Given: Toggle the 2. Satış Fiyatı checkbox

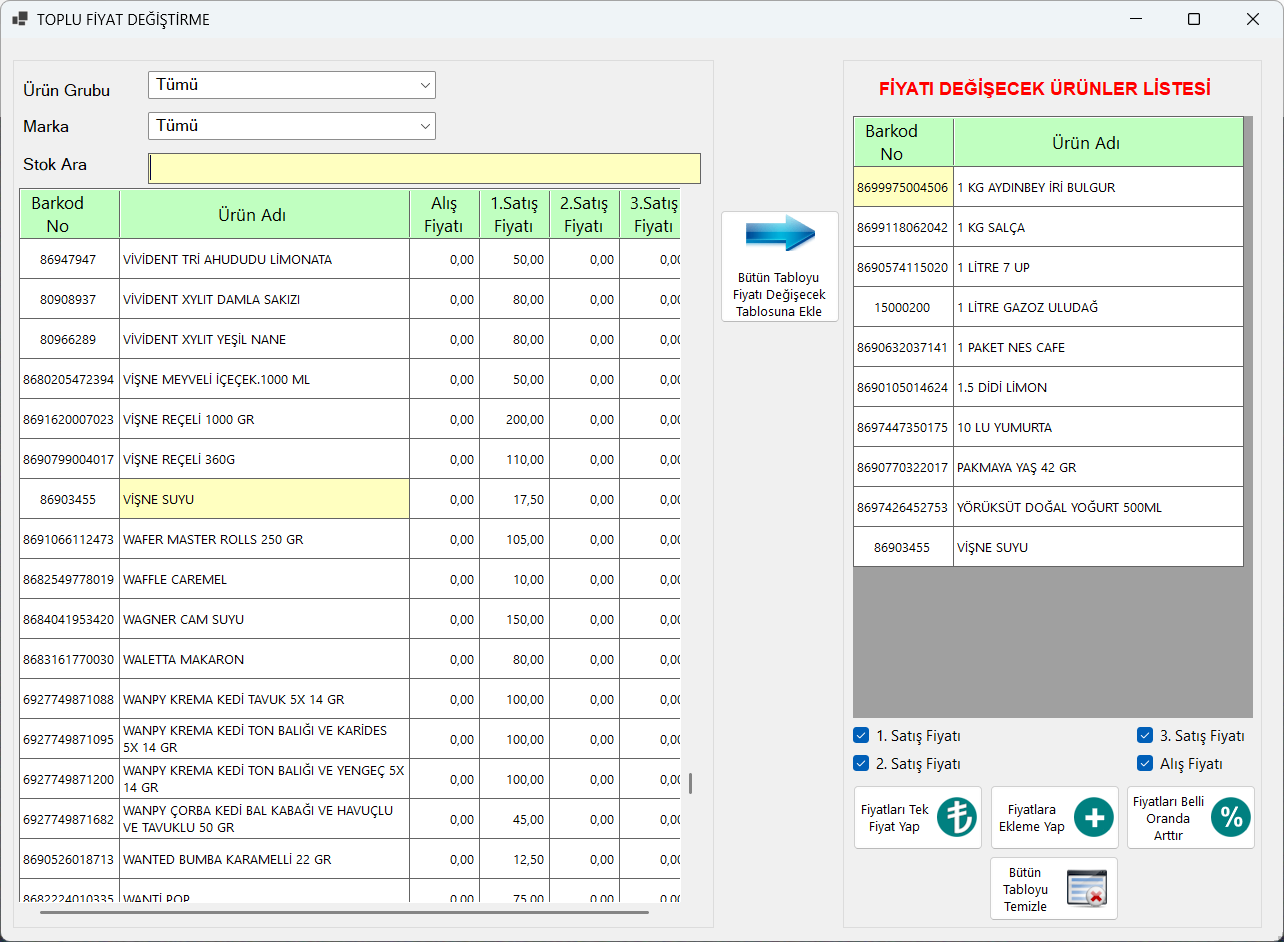Looking at the screenshot, I should (x=861, y=763).
